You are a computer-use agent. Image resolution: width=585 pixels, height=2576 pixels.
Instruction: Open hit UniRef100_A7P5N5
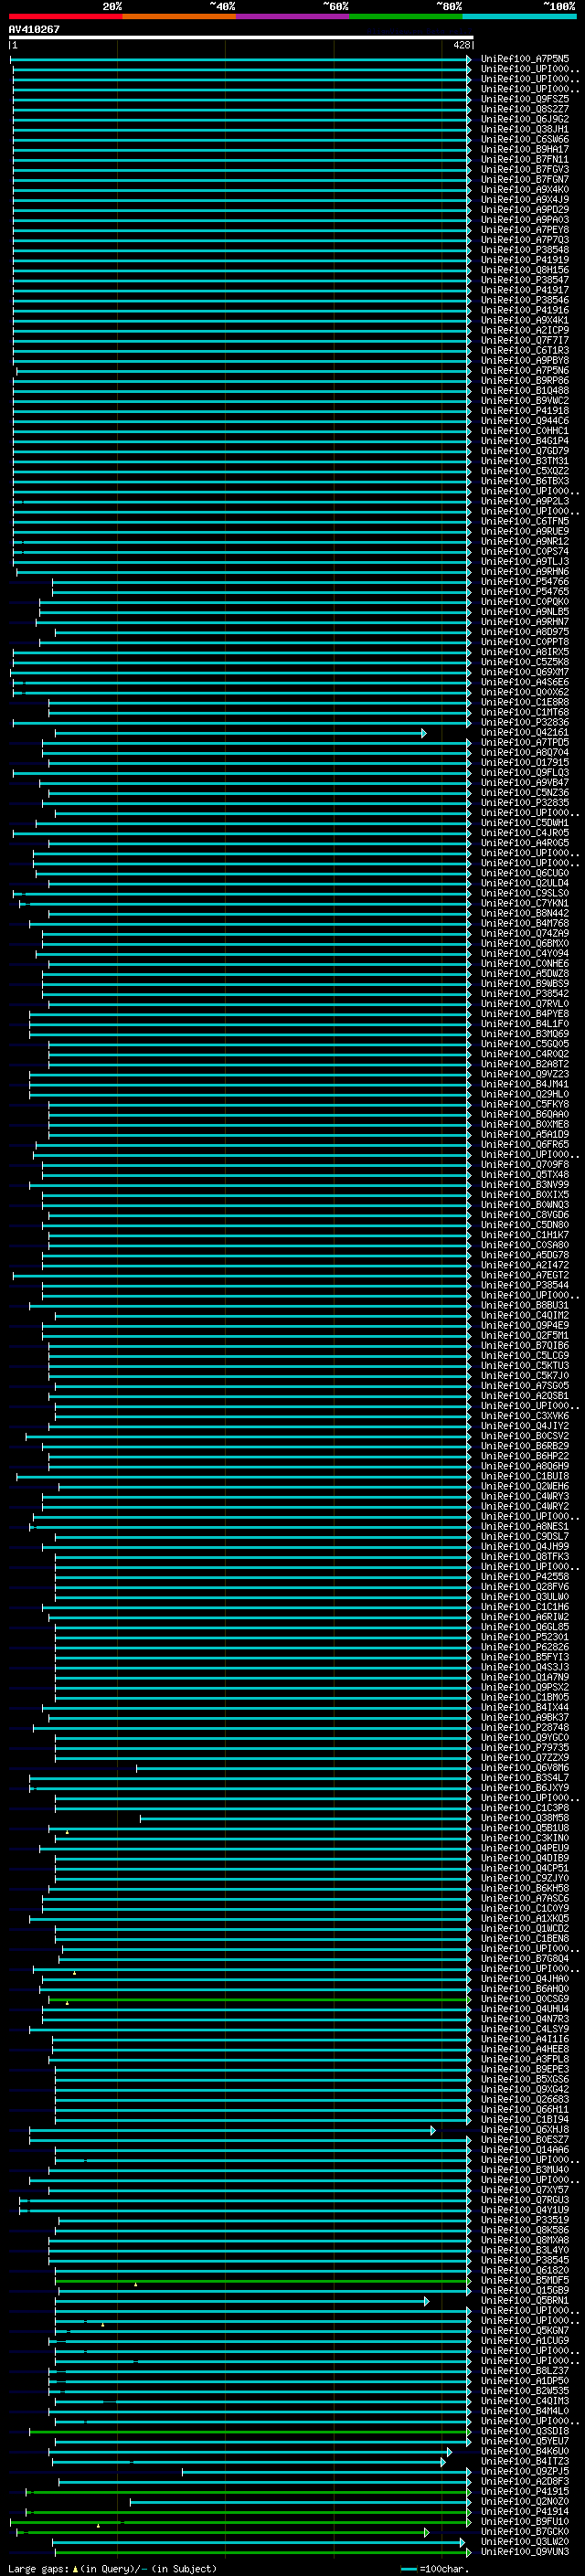coord(525,59)
